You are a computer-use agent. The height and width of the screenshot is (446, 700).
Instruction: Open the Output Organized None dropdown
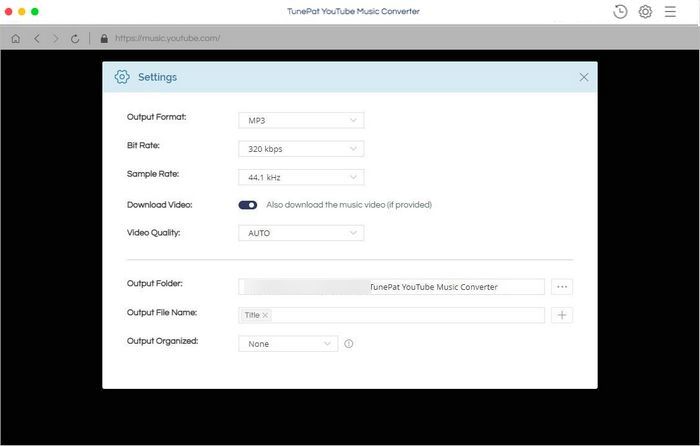pos(288,344)
